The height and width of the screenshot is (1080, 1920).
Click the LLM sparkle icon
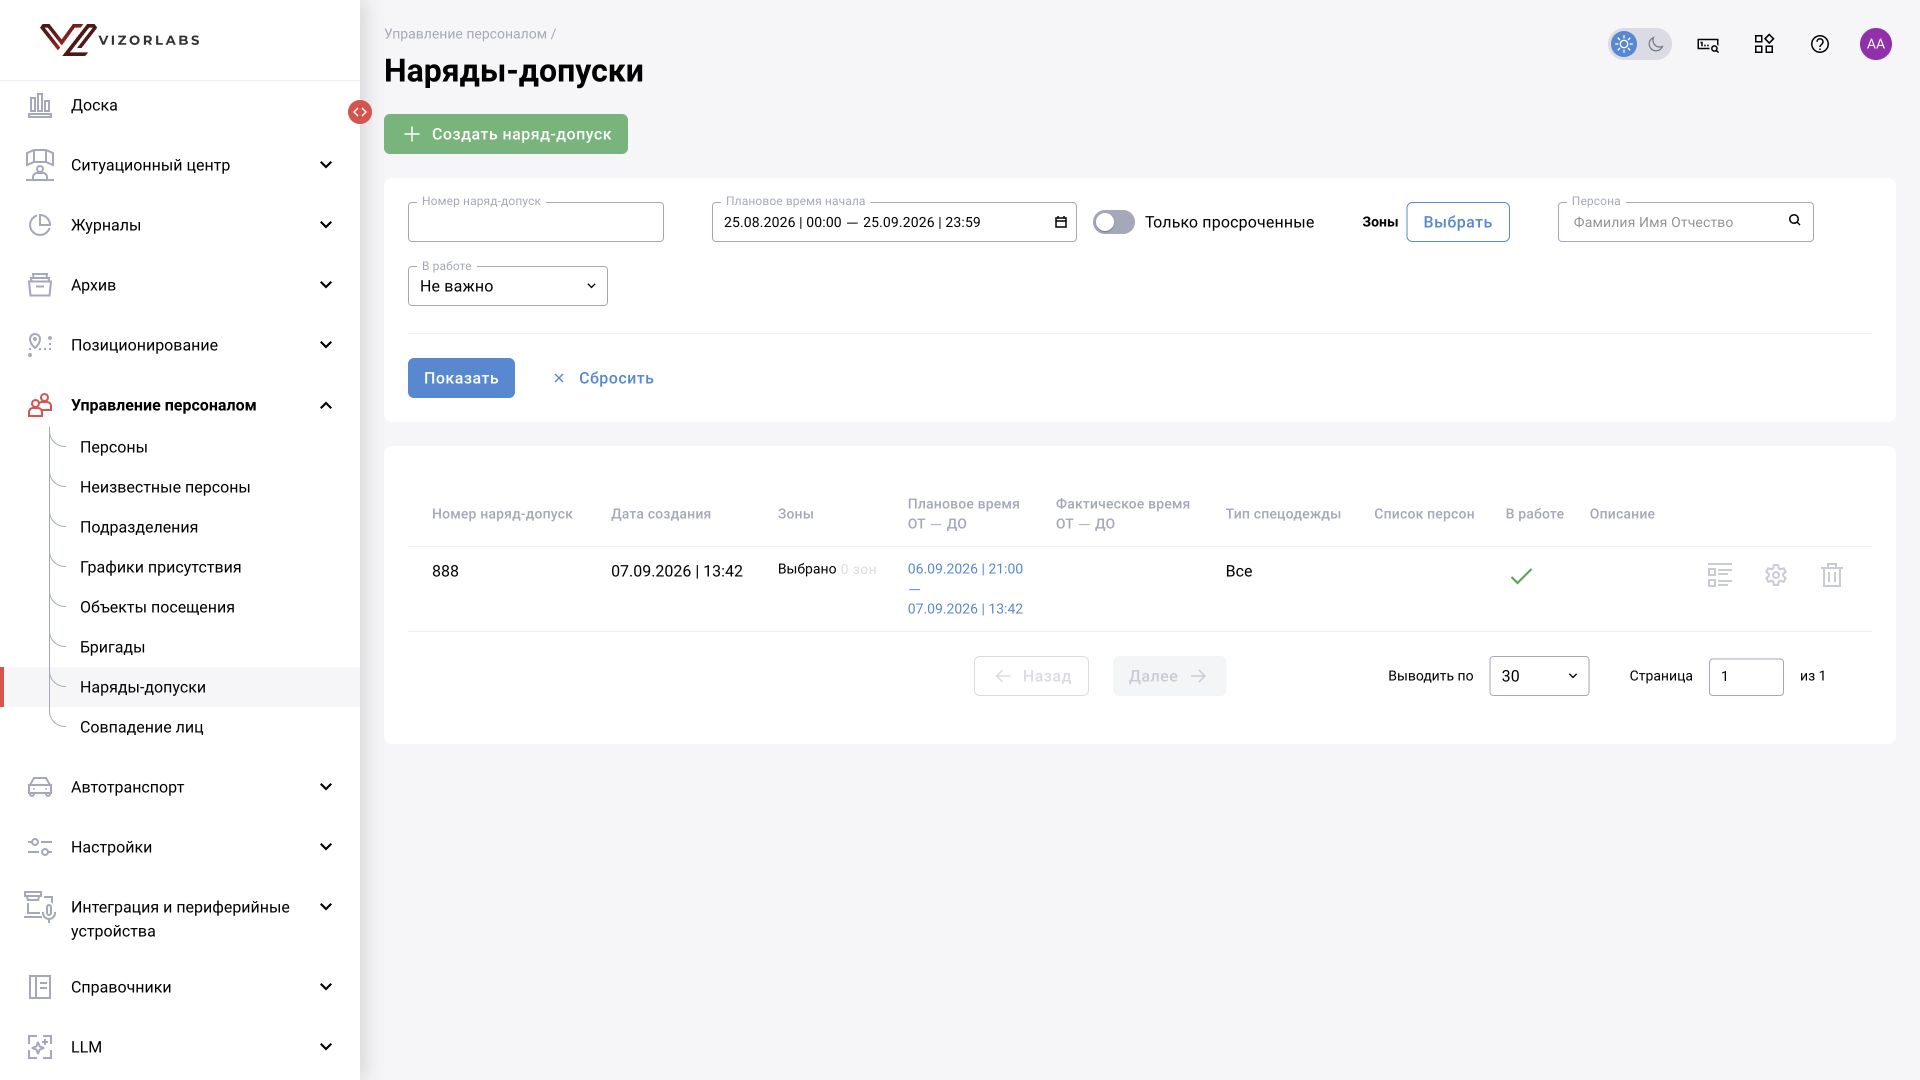40,1047
